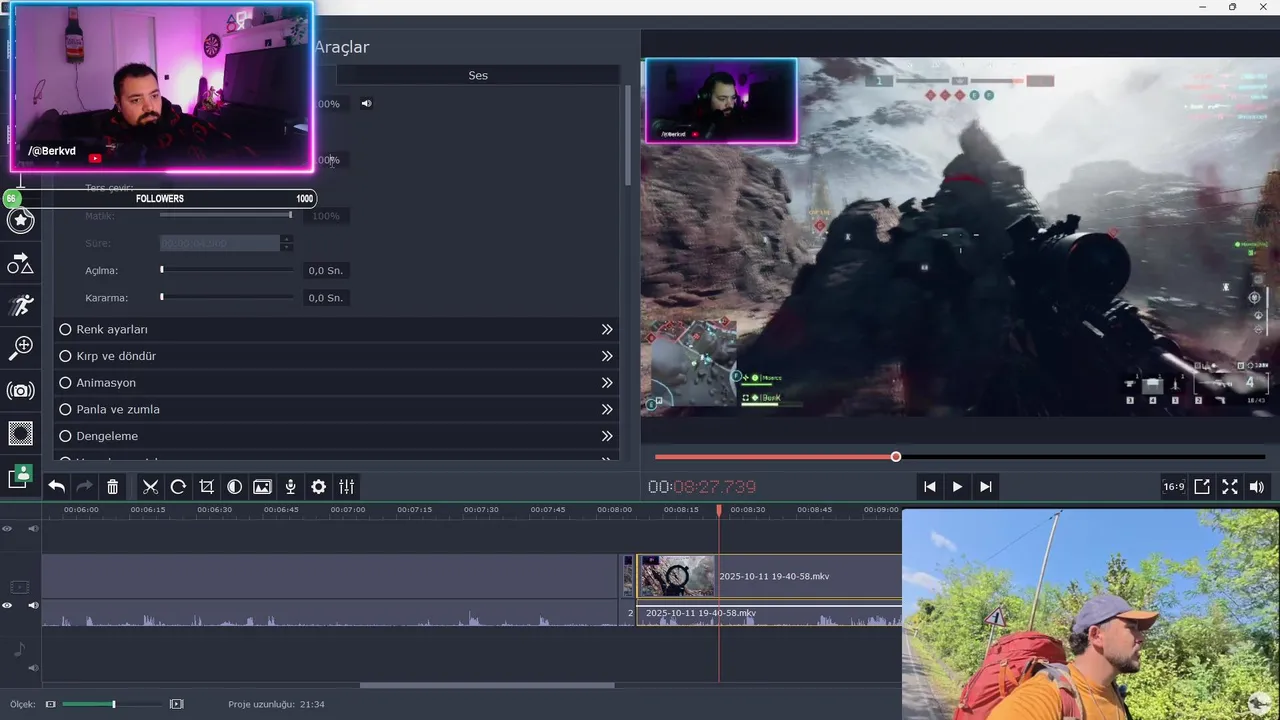Adjust the Açılma fade-in slider
The height and width of the screenshot is (720, 1280).
[x=227, y=270]
